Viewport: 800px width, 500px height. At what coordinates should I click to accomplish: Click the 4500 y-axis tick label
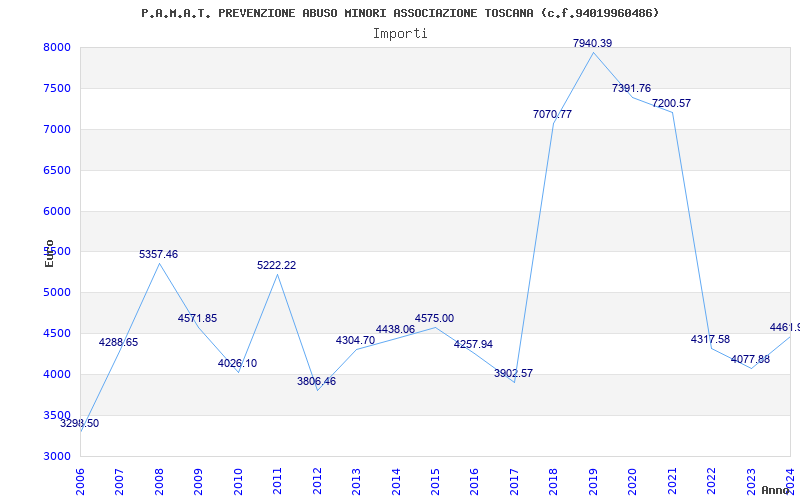pos(57,334)
